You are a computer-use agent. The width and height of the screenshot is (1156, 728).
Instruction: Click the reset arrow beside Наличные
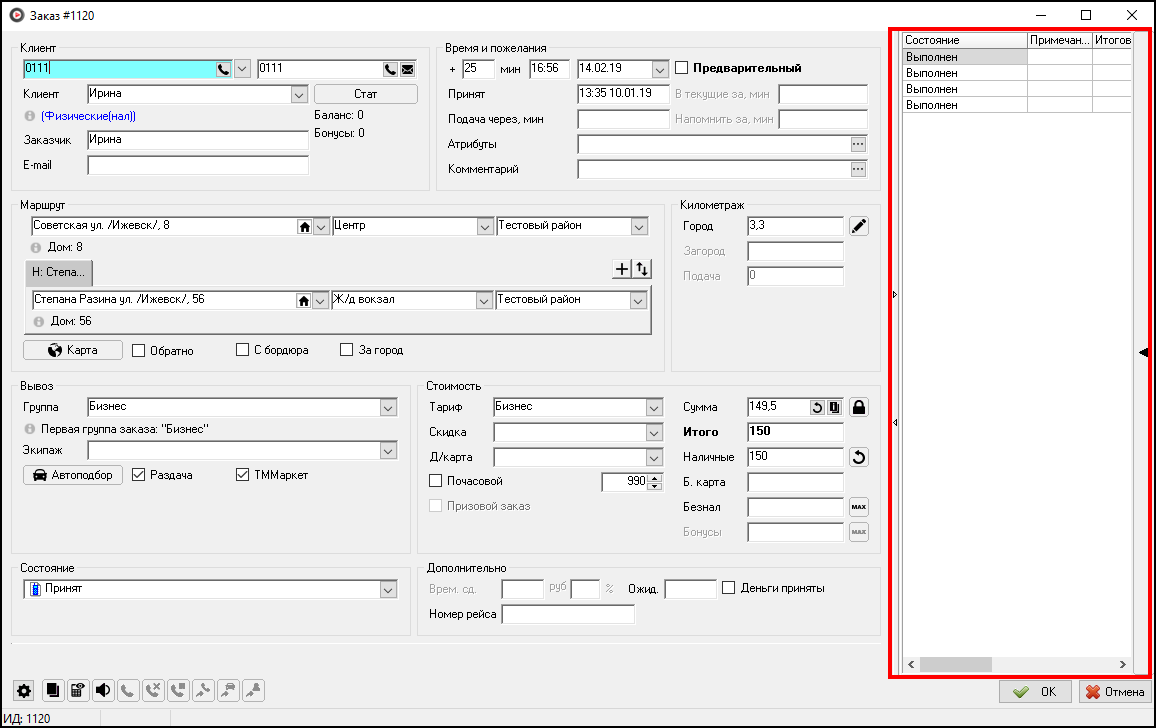pos(858,457)
